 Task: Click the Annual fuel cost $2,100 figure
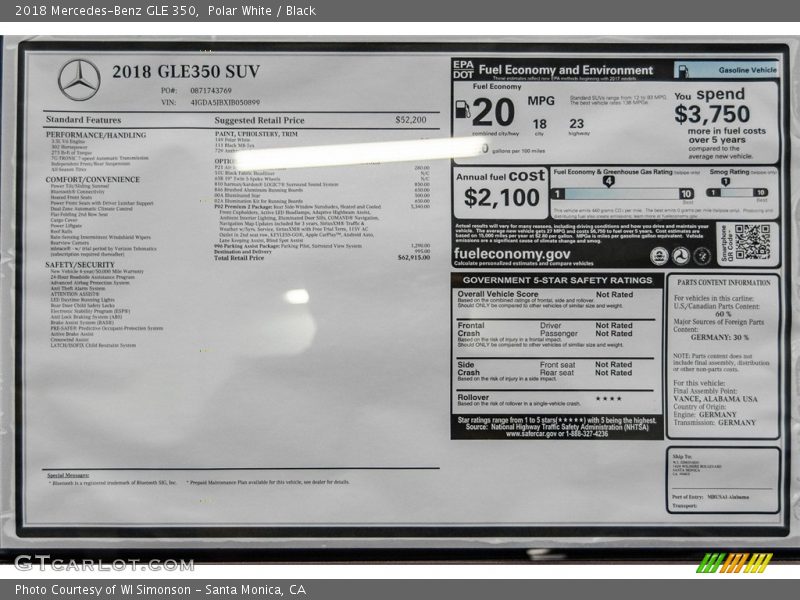tap(501, 197)
